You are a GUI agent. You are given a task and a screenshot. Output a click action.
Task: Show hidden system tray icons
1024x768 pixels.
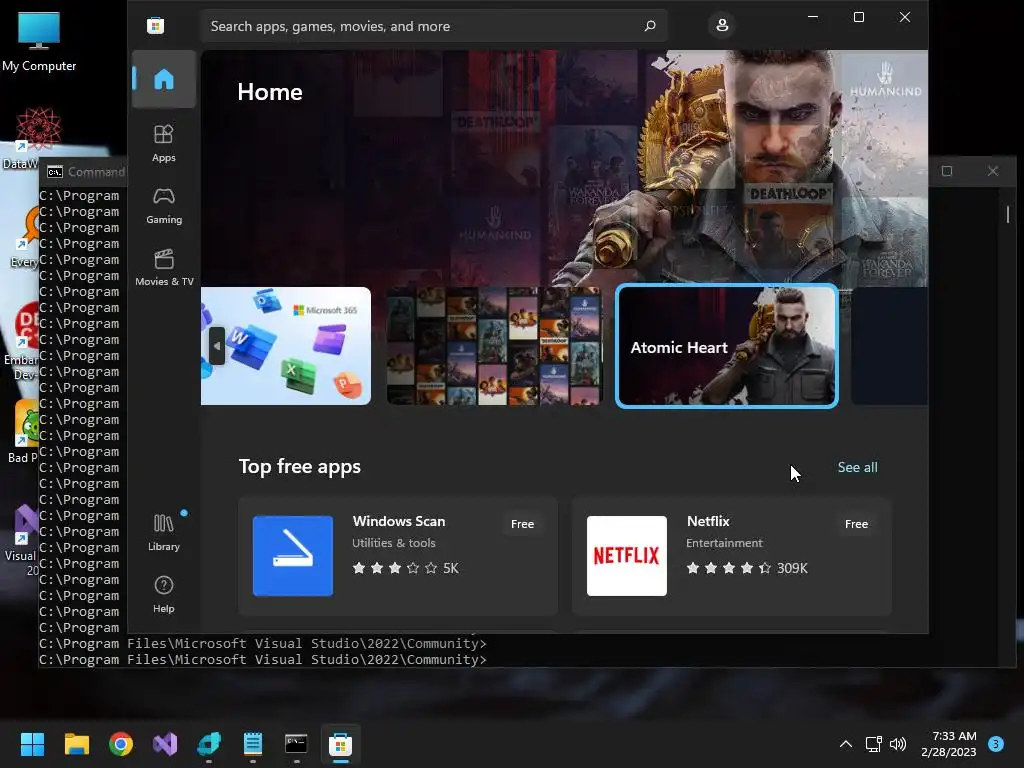pos(846,744)
